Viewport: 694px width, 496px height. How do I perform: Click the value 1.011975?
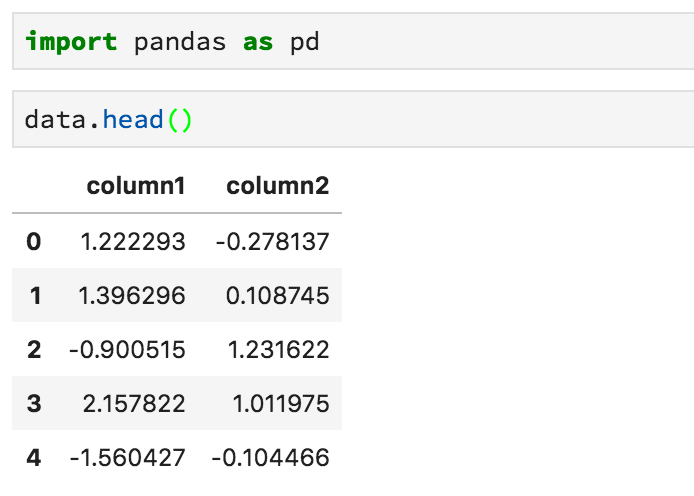point(281,404)
